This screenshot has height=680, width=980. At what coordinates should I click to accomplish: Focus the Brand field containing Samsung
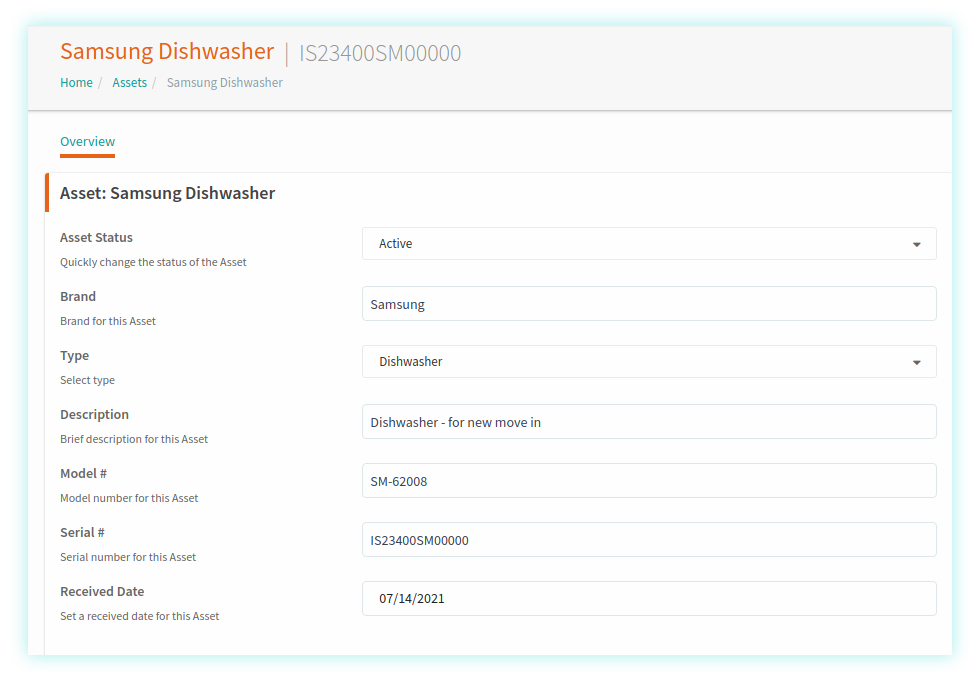(x=648, y=304)
